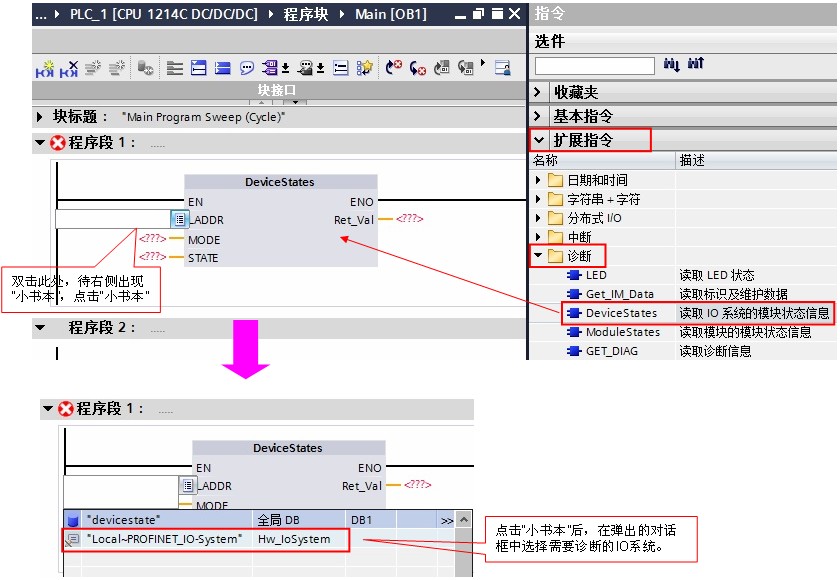Toggle tag information comment icon
The height and width of the screenshot is (580, 840).
306,68
